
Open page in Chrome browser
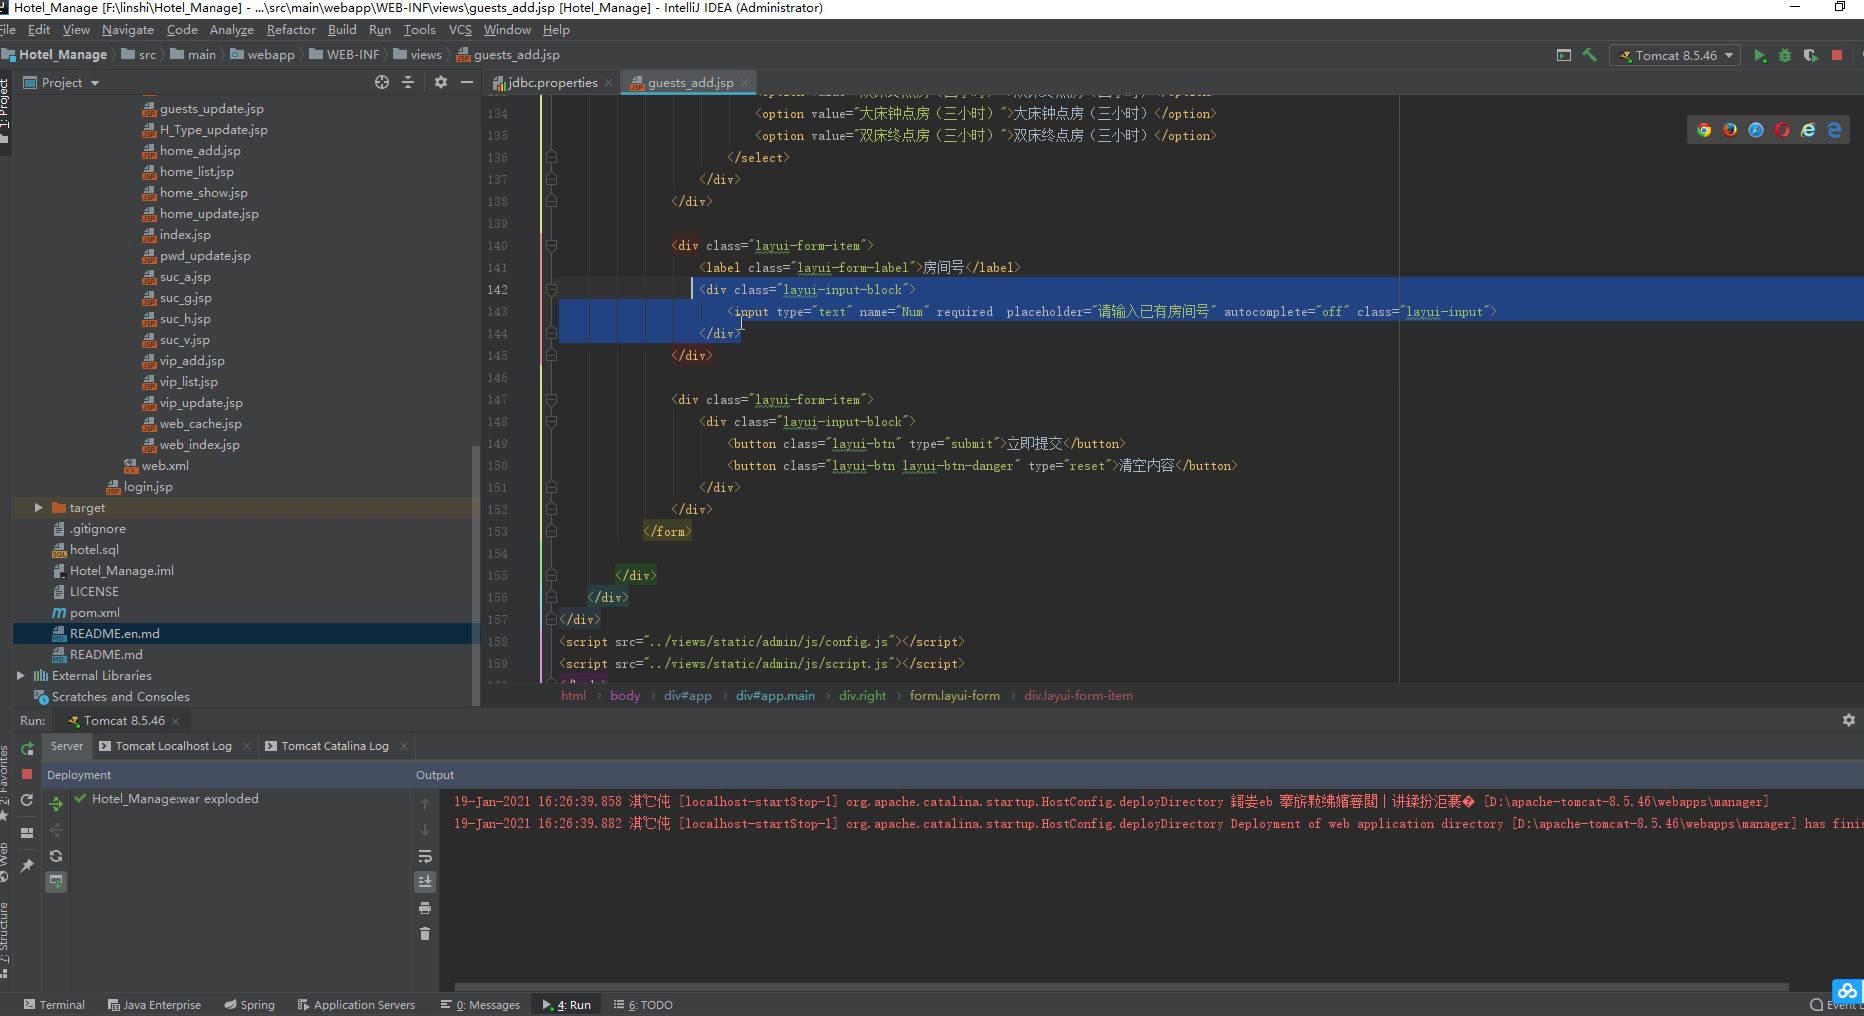coord(1704,130)
